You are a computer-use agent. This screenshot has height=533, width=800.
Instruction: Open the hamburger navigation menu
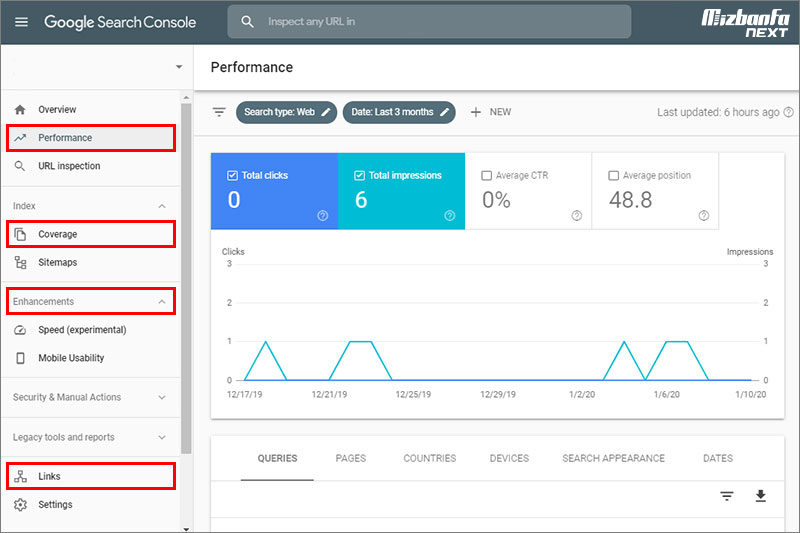(x=21, y=22)
